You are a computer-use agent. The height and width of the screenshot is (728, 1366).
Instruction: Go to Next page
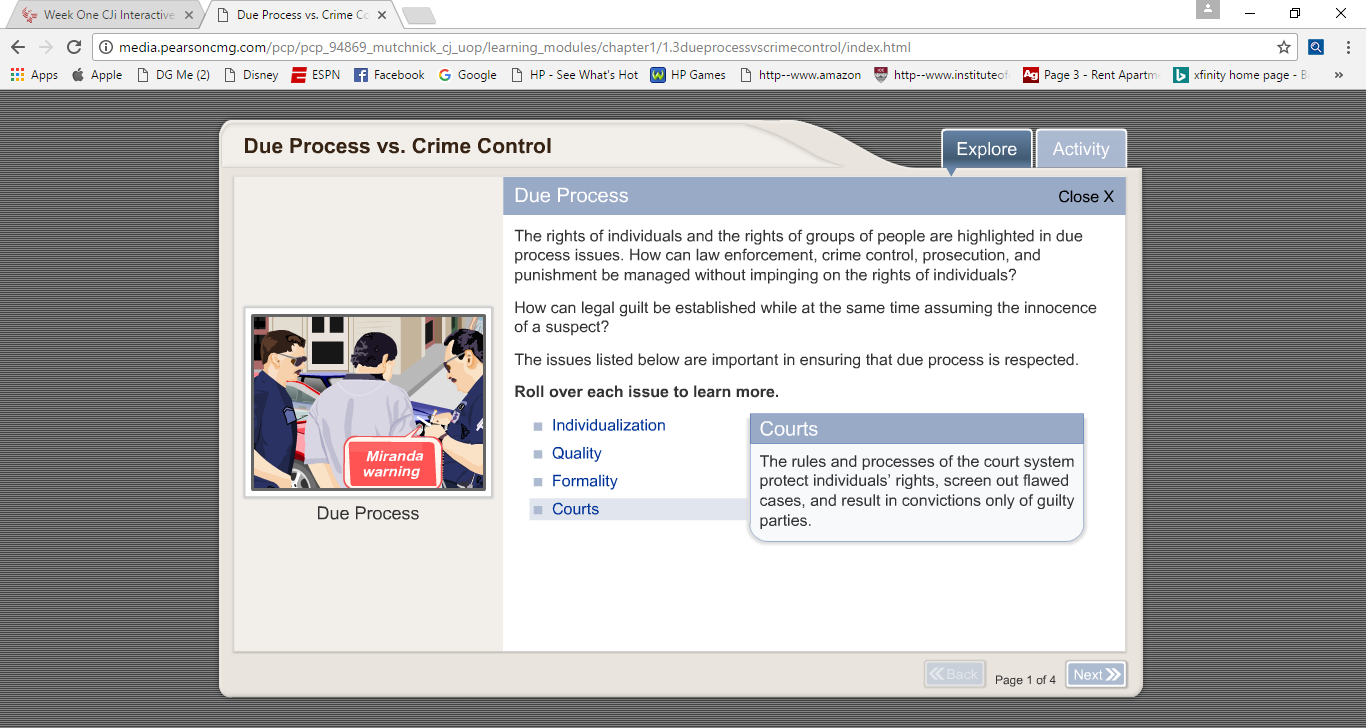click(1095, 675)
